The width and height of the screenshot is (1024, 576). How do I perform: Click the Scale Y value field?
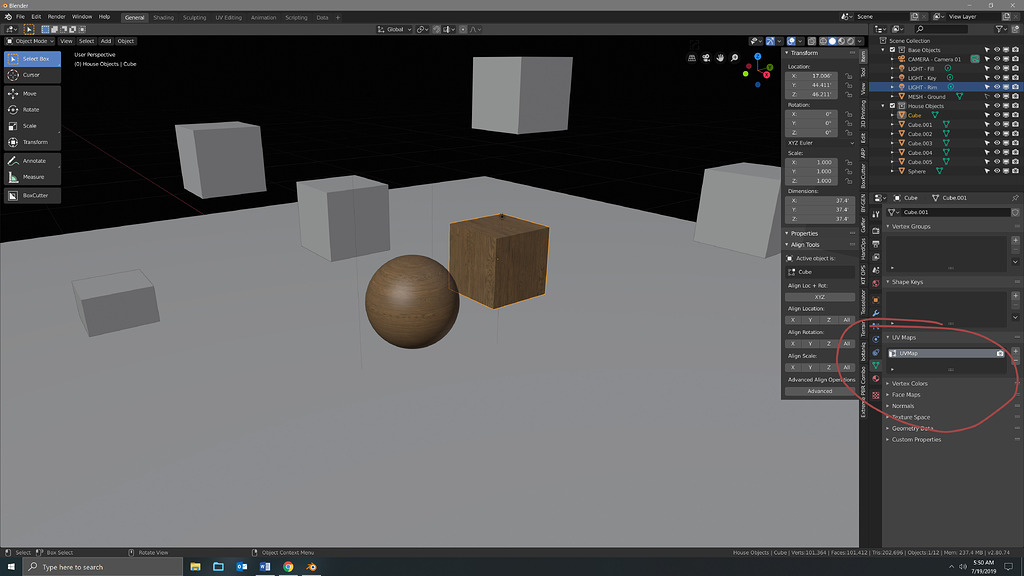click(812, 172)
